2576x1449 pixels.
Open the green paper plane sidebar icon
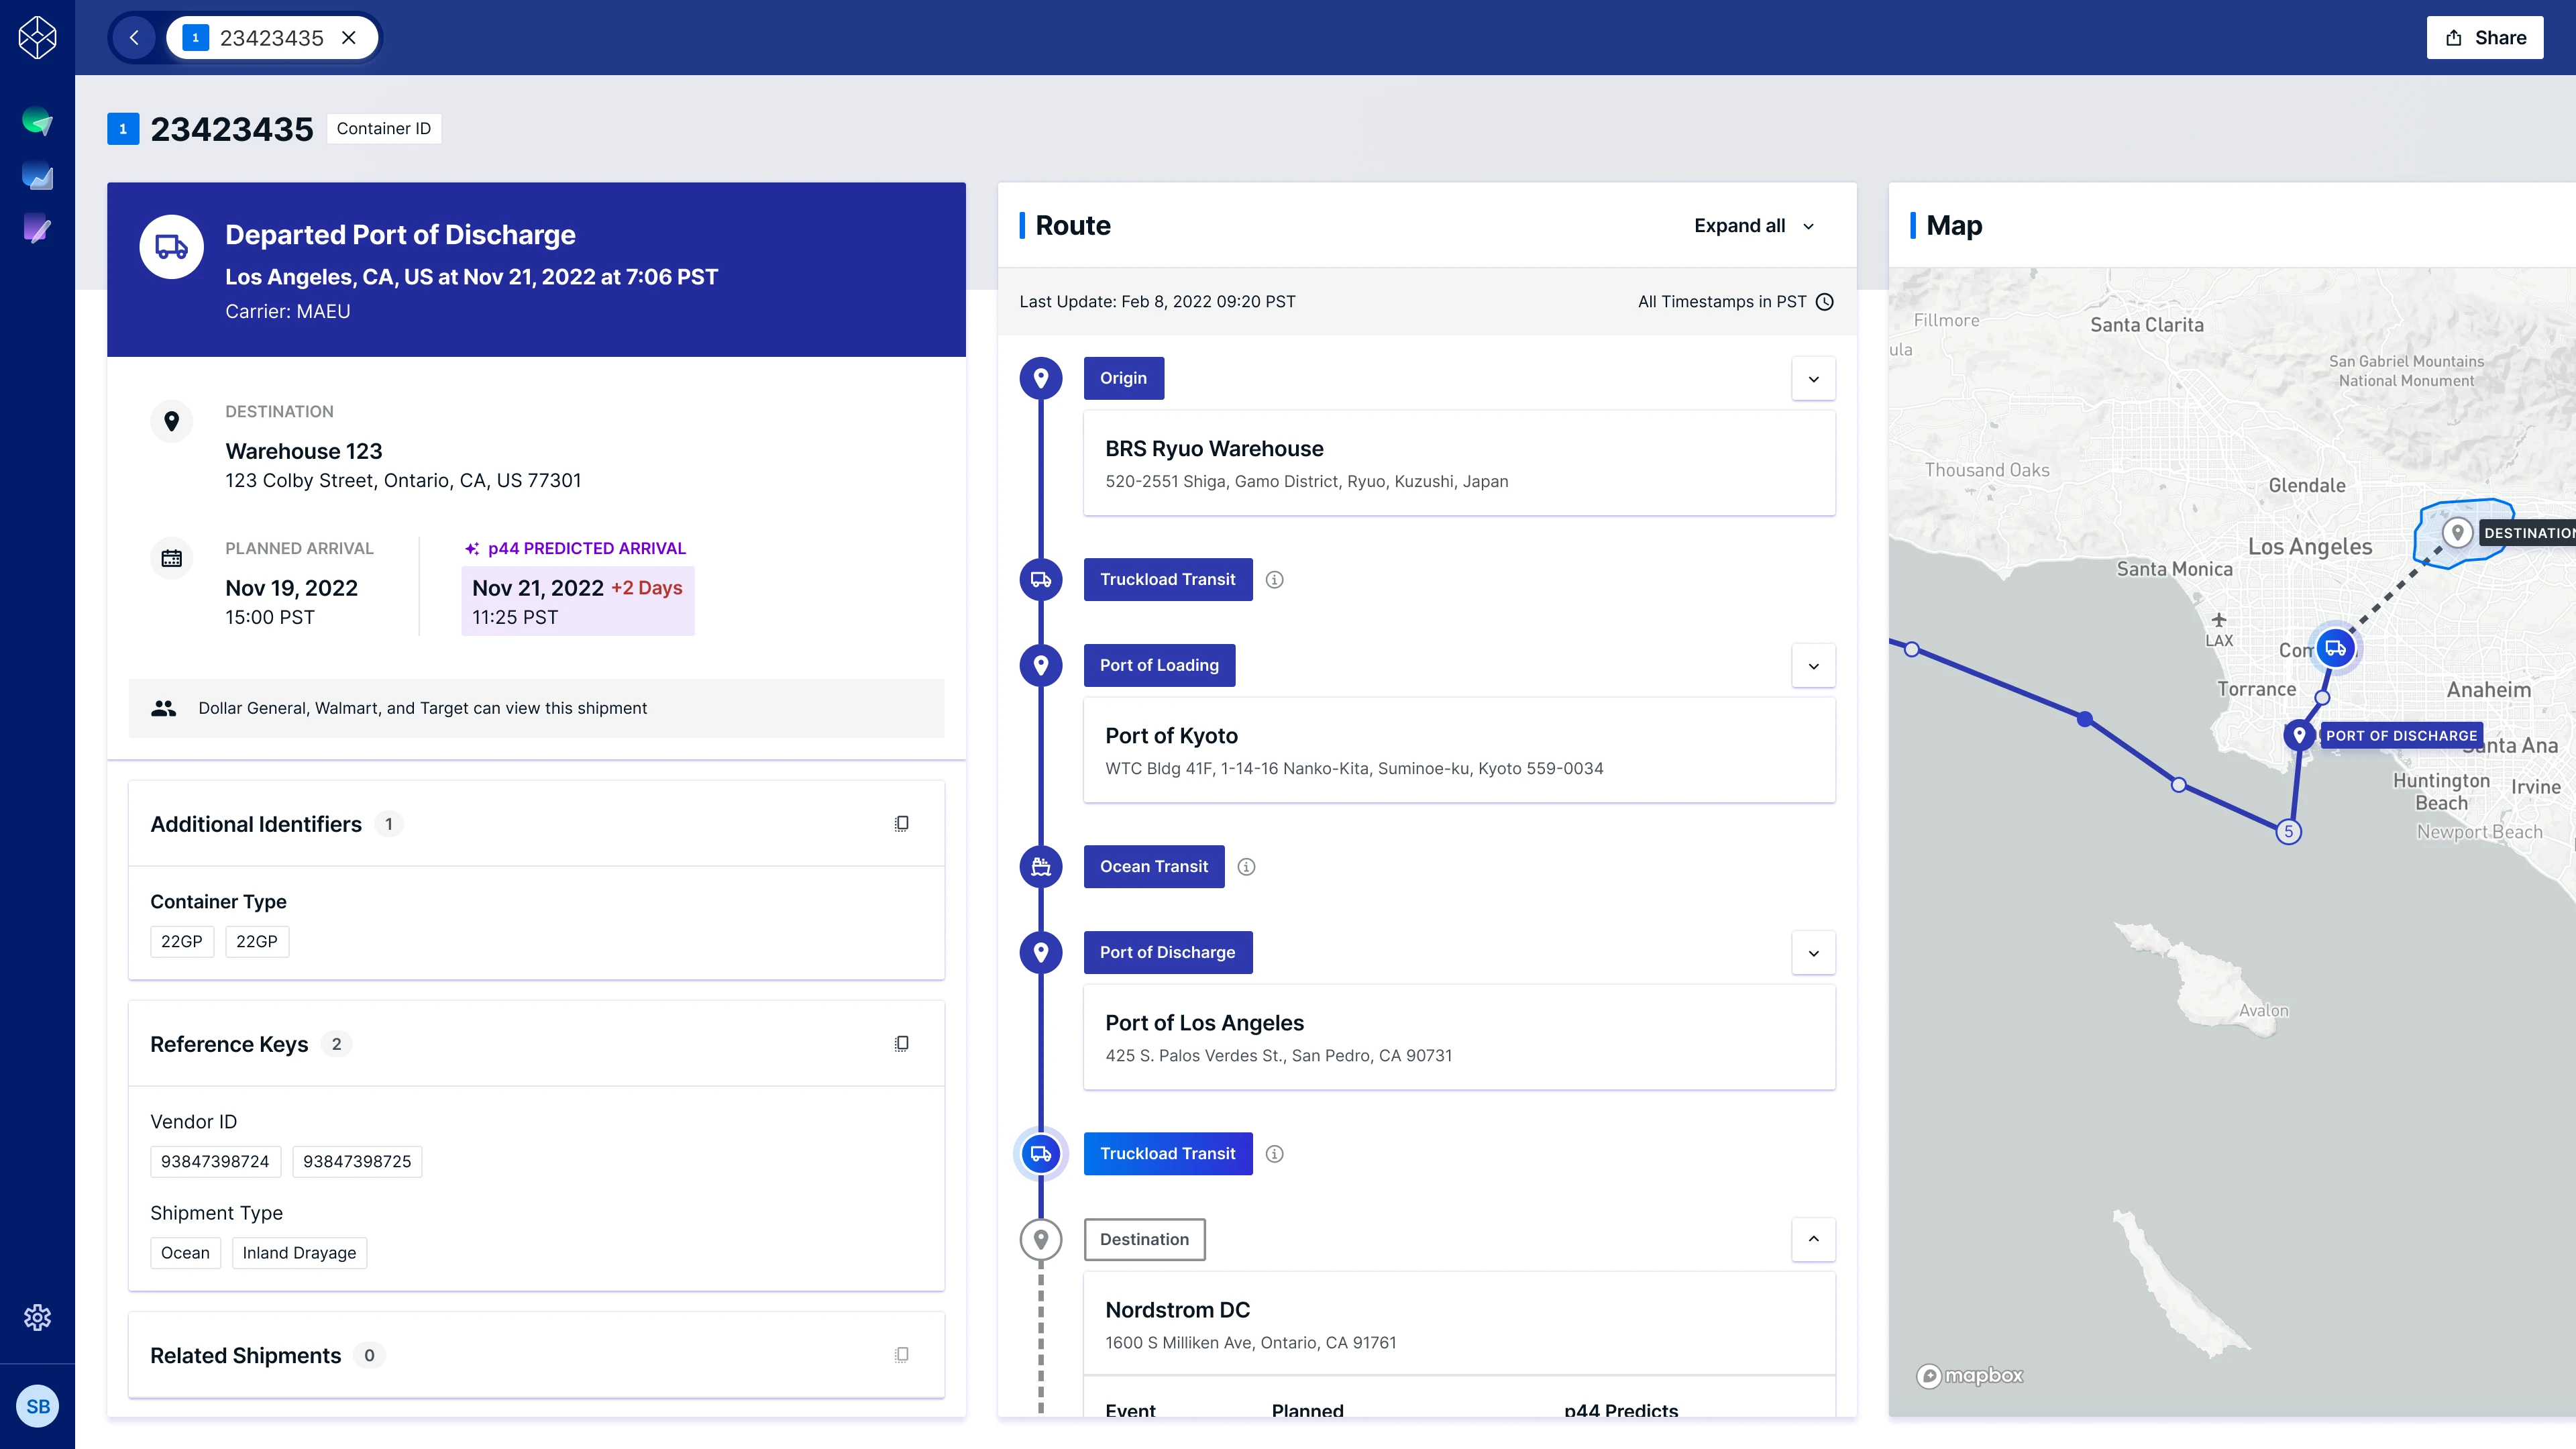coord(37,122)
